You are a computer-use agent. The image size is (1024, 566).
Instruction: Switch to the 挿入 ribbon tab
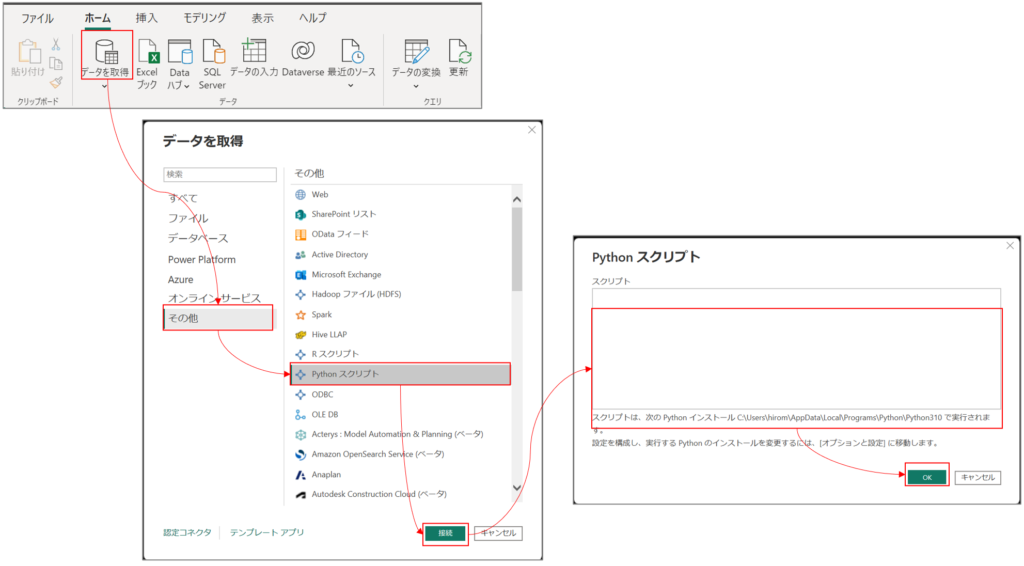coord(146,18)
